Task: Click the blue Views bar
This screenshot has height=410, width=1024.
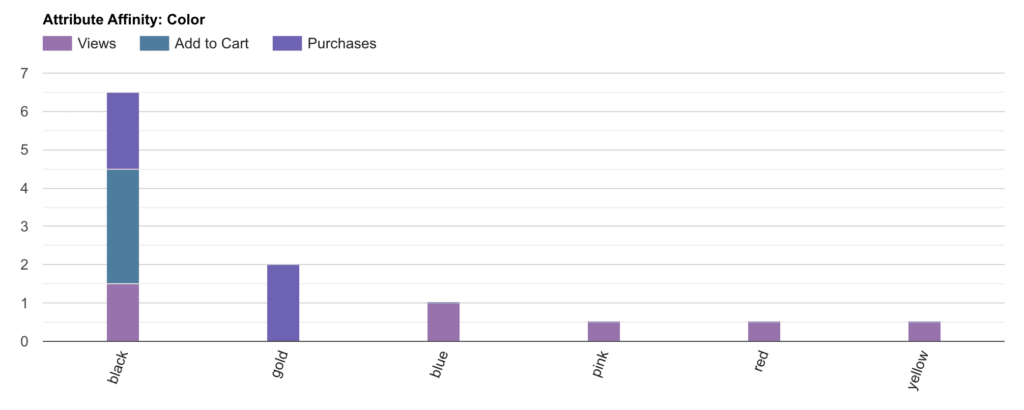Action: (443, 322)
